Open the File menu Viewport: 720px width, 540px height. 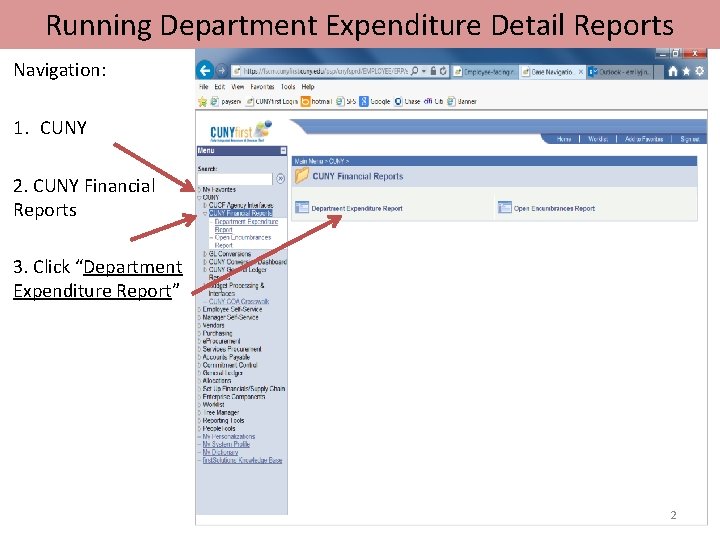[203, 87]
